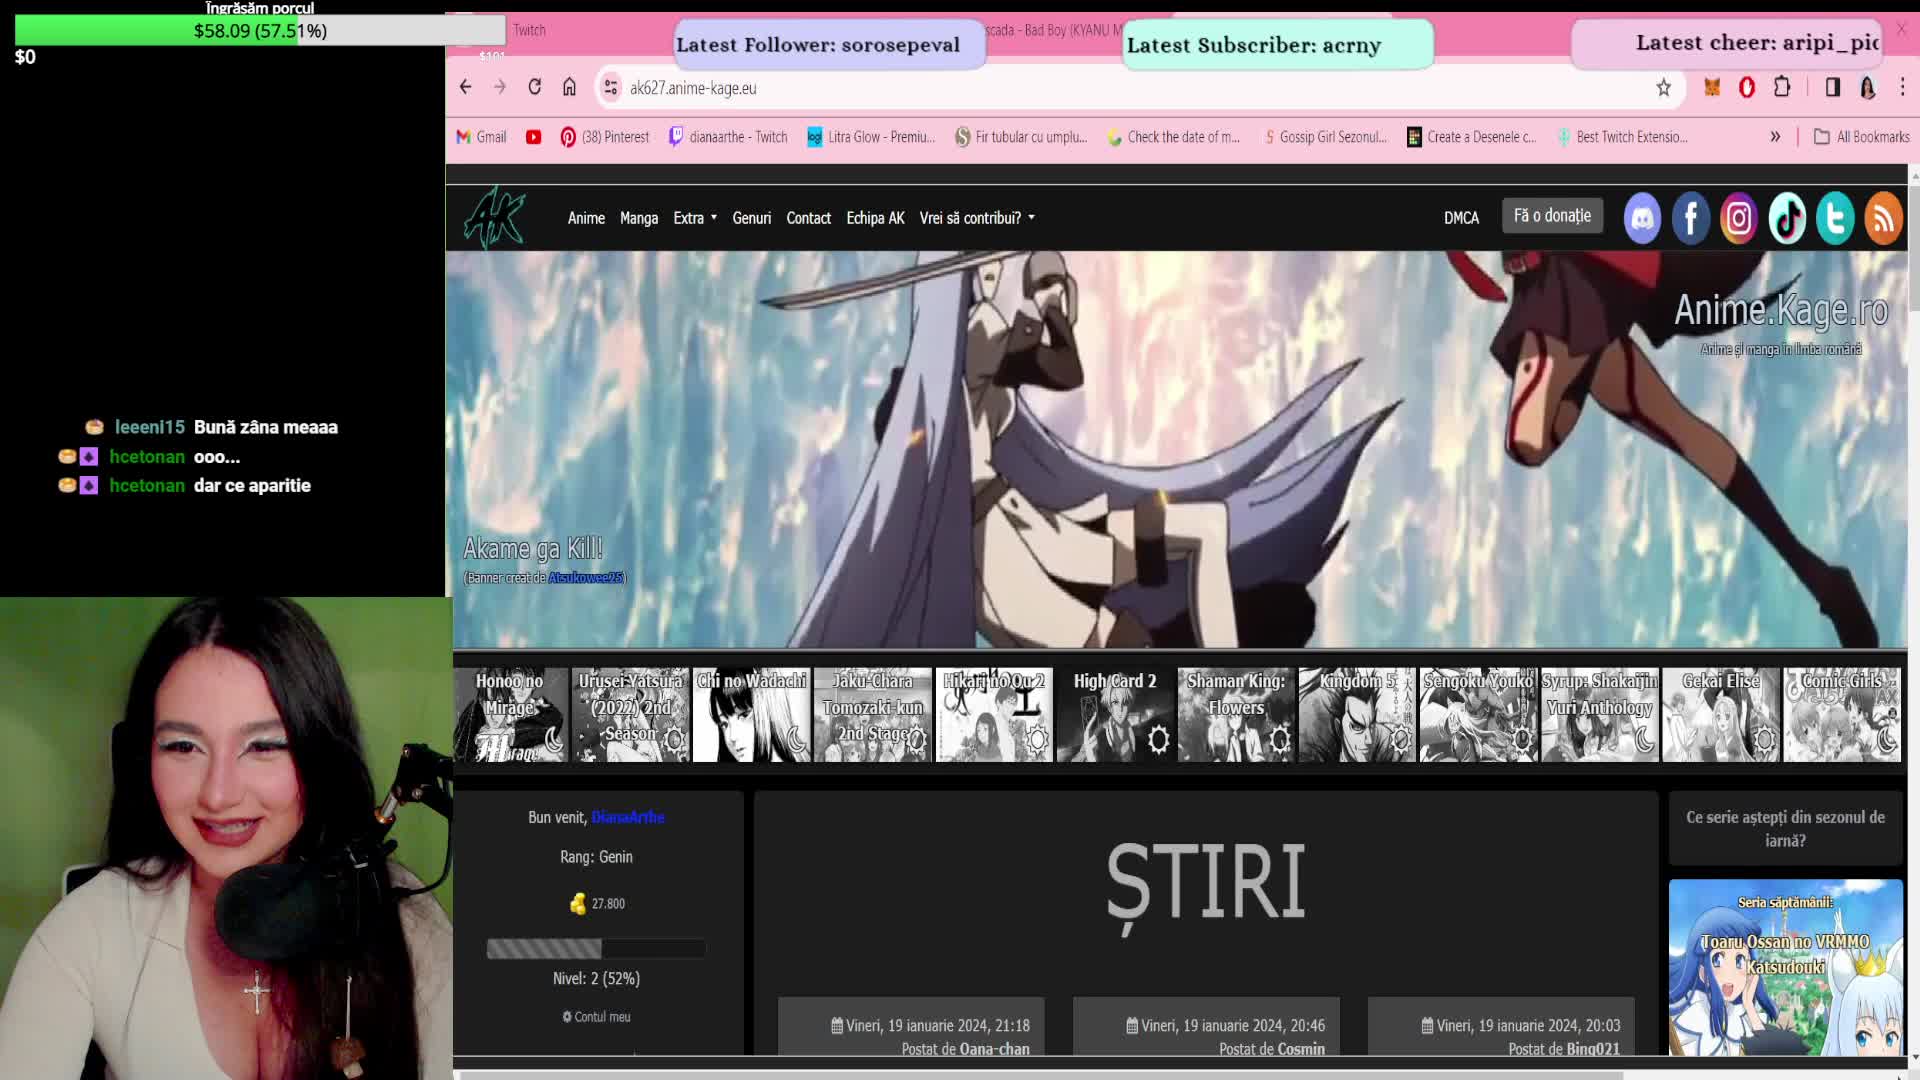
Task: Open Gekai Elise thumbnail
Action: point(1720,715)
